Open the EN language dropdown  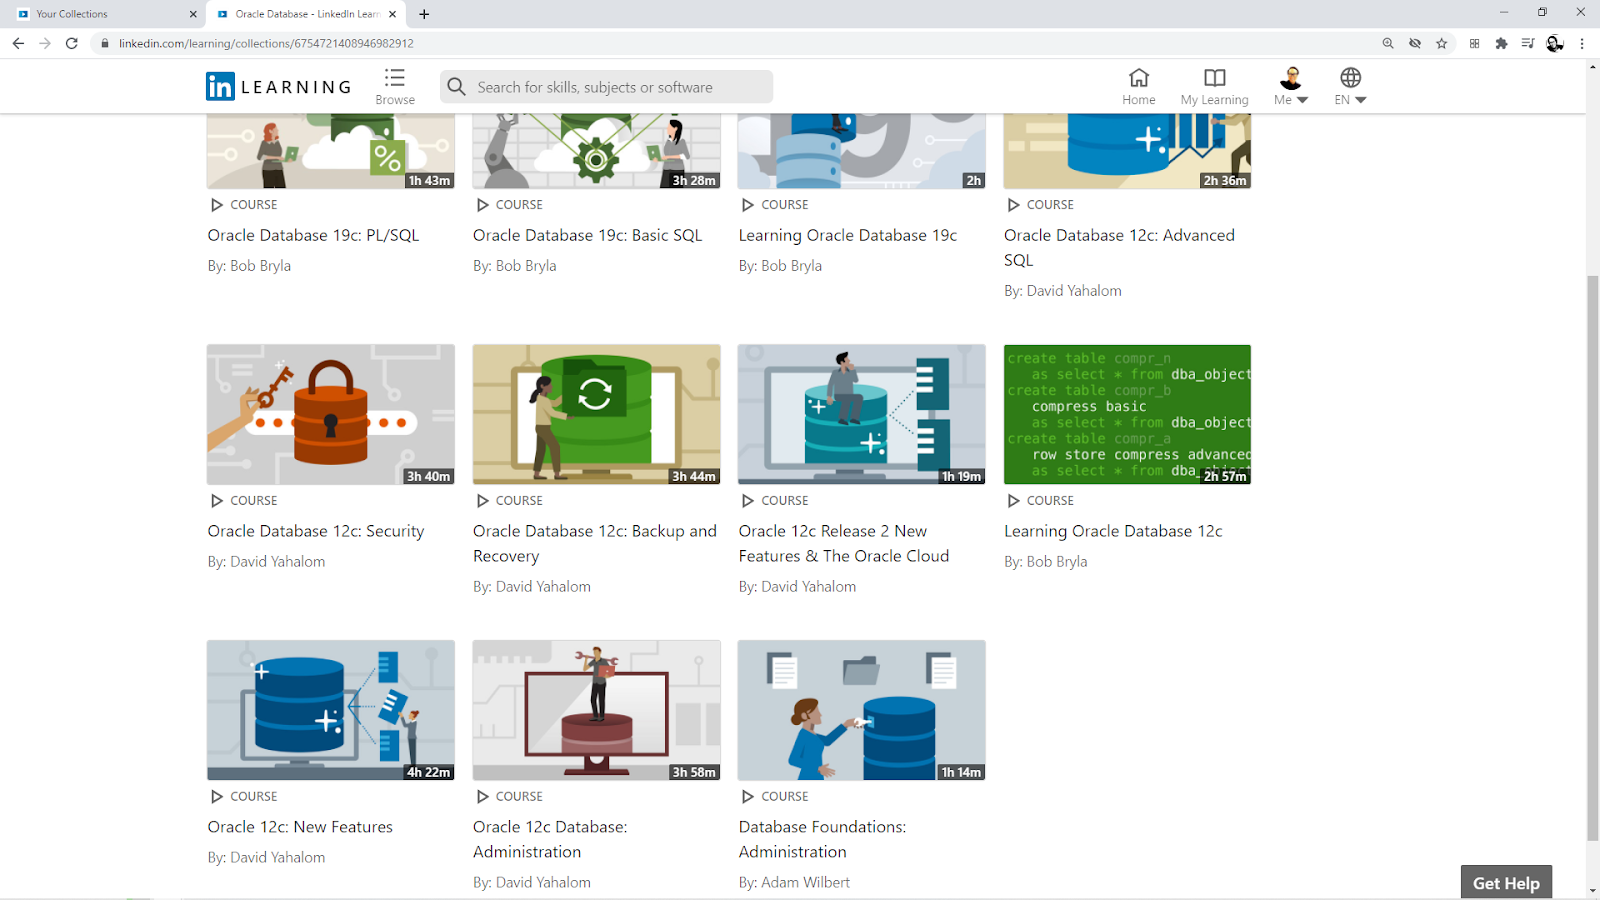[x=1350, y=86]
